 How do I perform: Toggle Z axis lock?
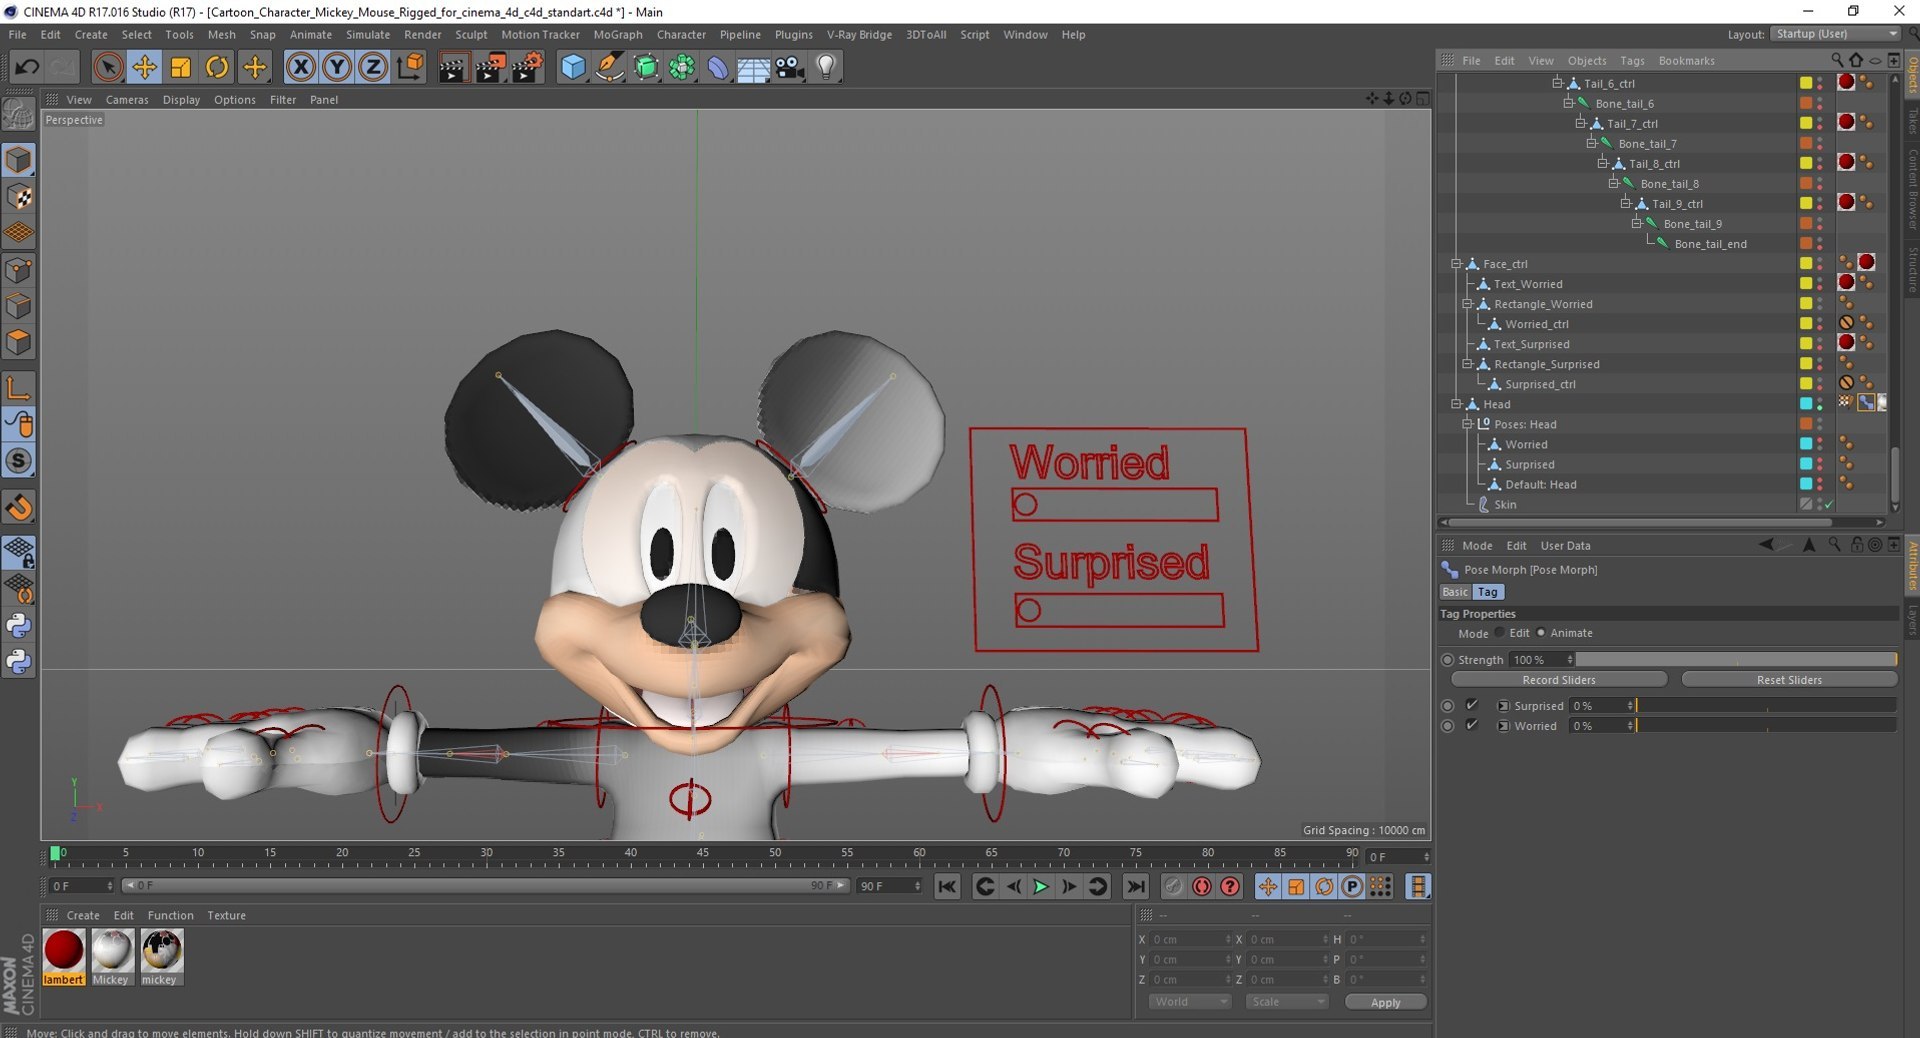point(373,67)
